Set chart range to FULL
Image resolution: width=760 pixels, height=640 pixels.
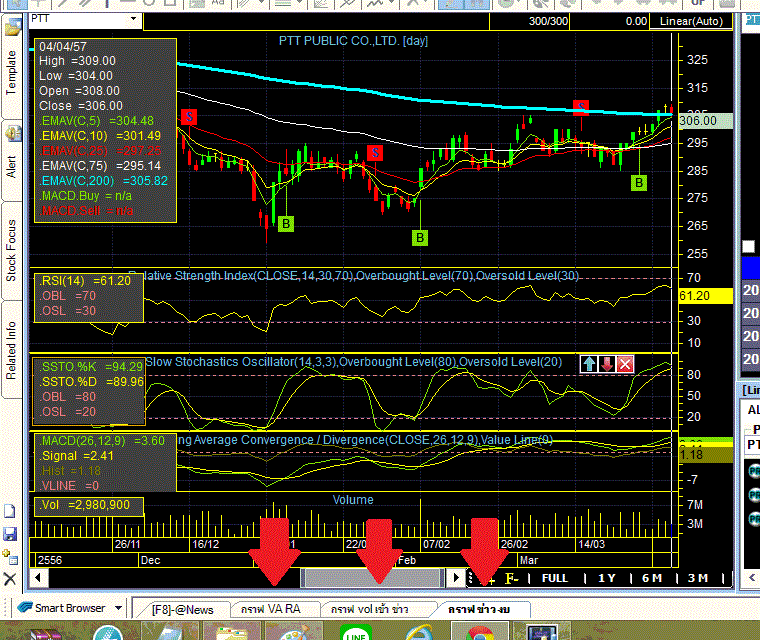tap(554, 578)
